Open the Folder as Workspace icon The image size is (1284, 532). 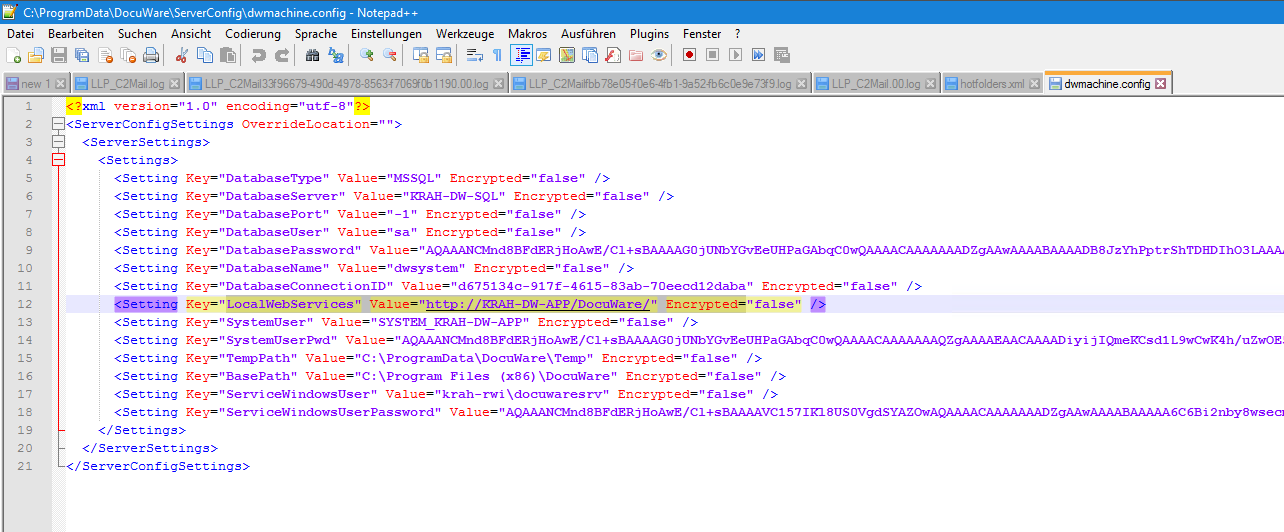pyautogui.click(x=636, y=55)
